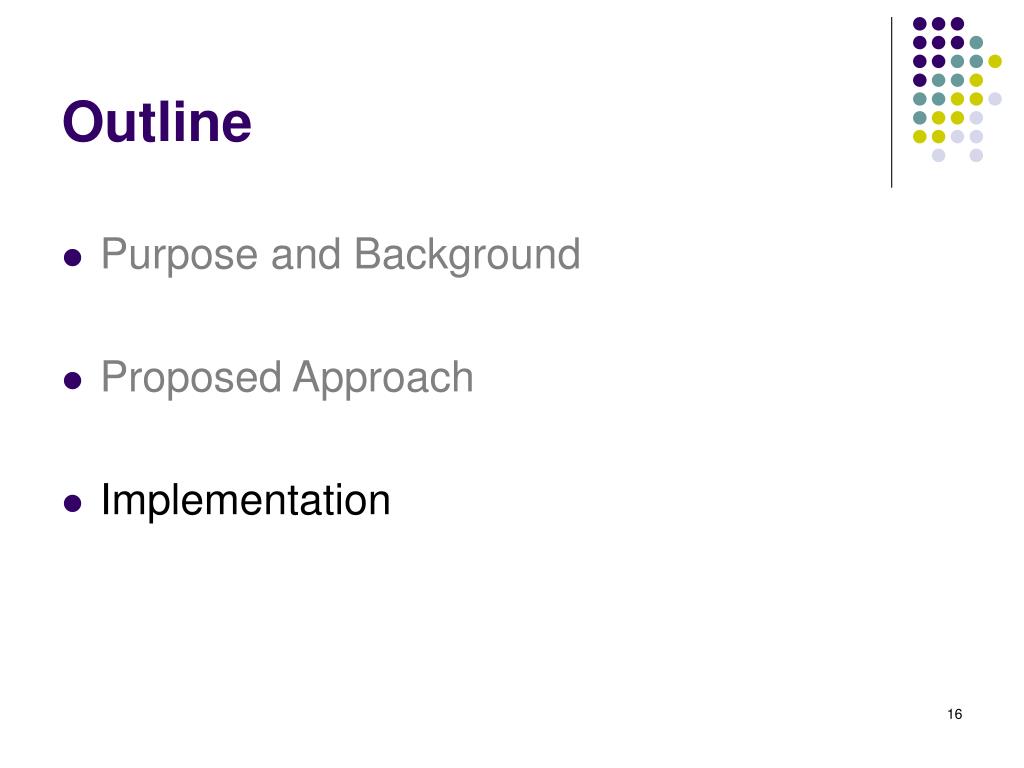
Task: Click the yellow dot ending the fourth dot row
Action: [976, 80]
